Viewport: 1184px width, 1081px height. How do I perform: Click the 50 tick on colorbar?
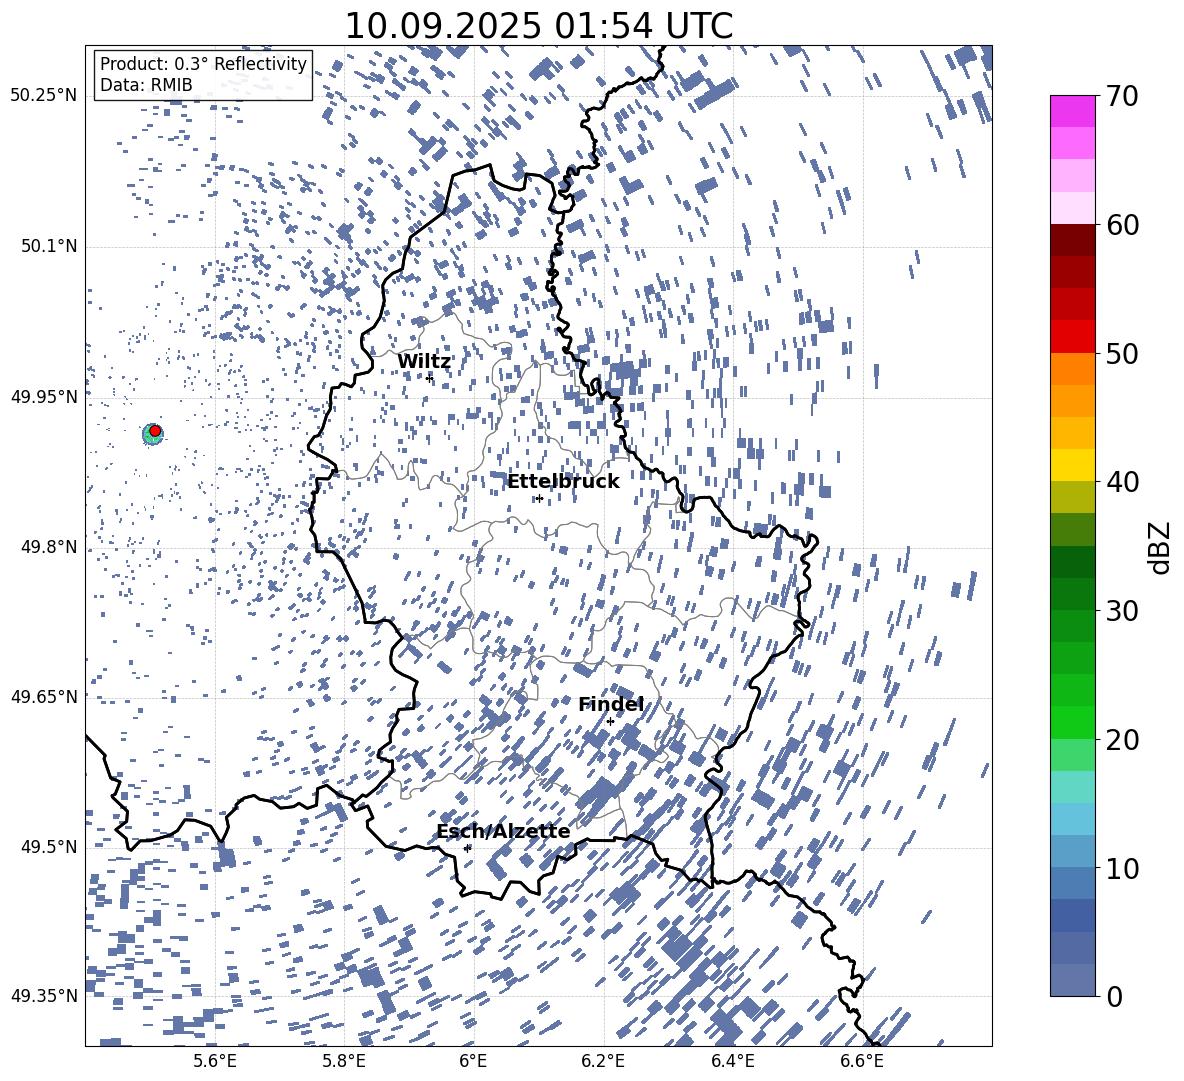[x=1122, y=353]
